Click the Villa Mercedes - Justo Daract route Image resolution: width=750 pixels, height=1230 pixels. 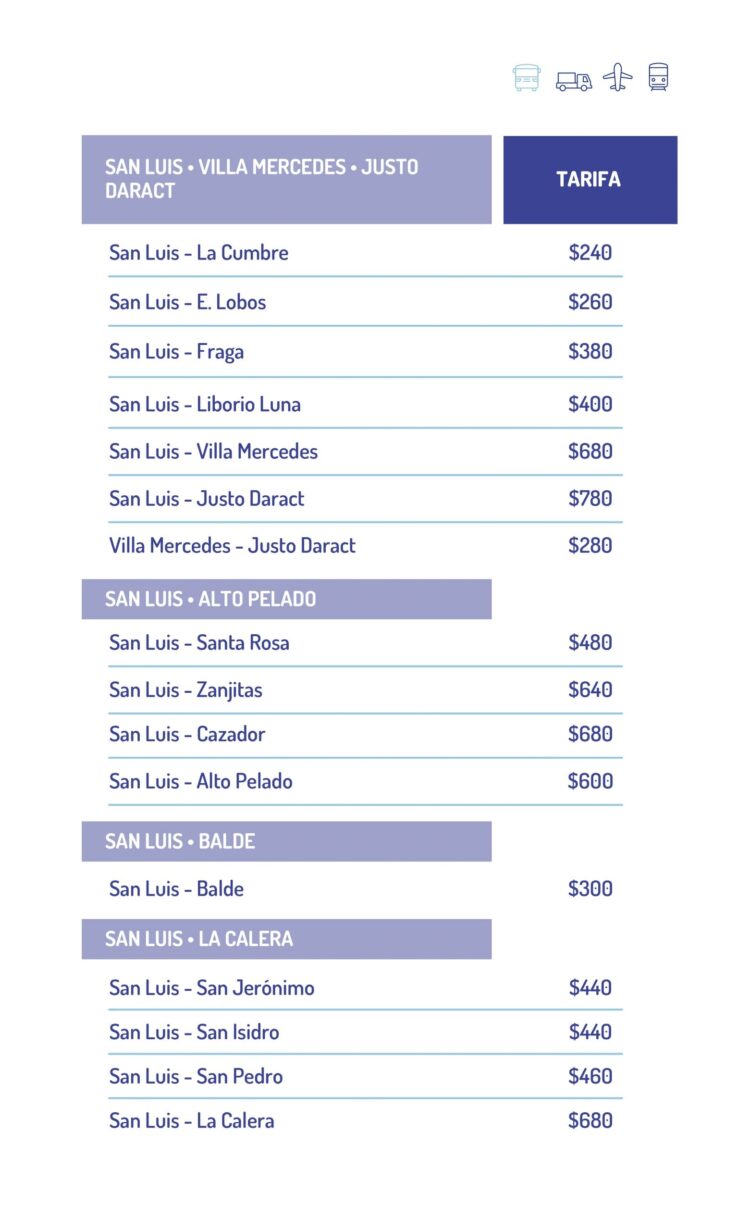click(x=232, y=546)
